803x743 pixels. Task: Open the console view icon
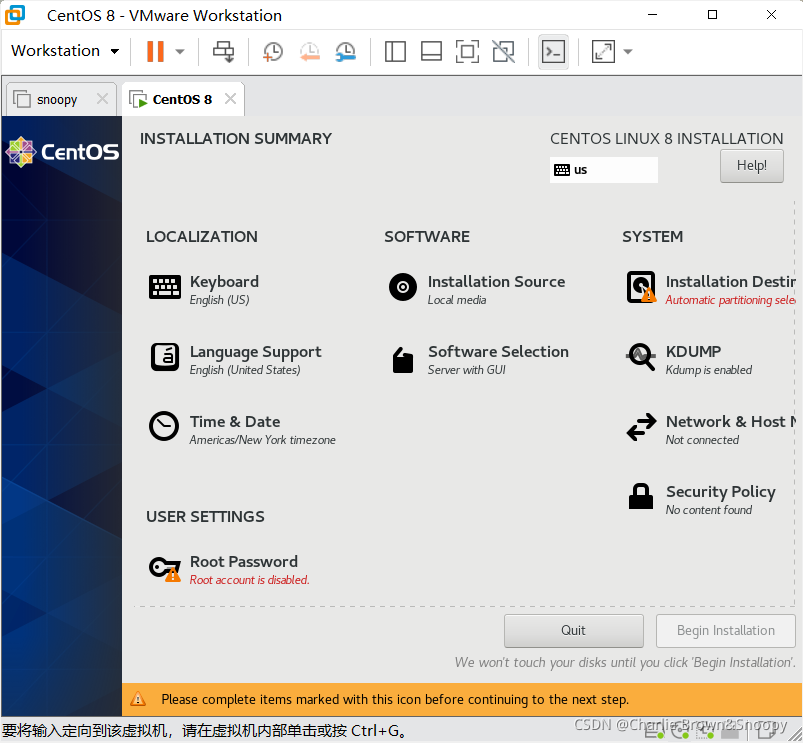(x=553, y=52)
